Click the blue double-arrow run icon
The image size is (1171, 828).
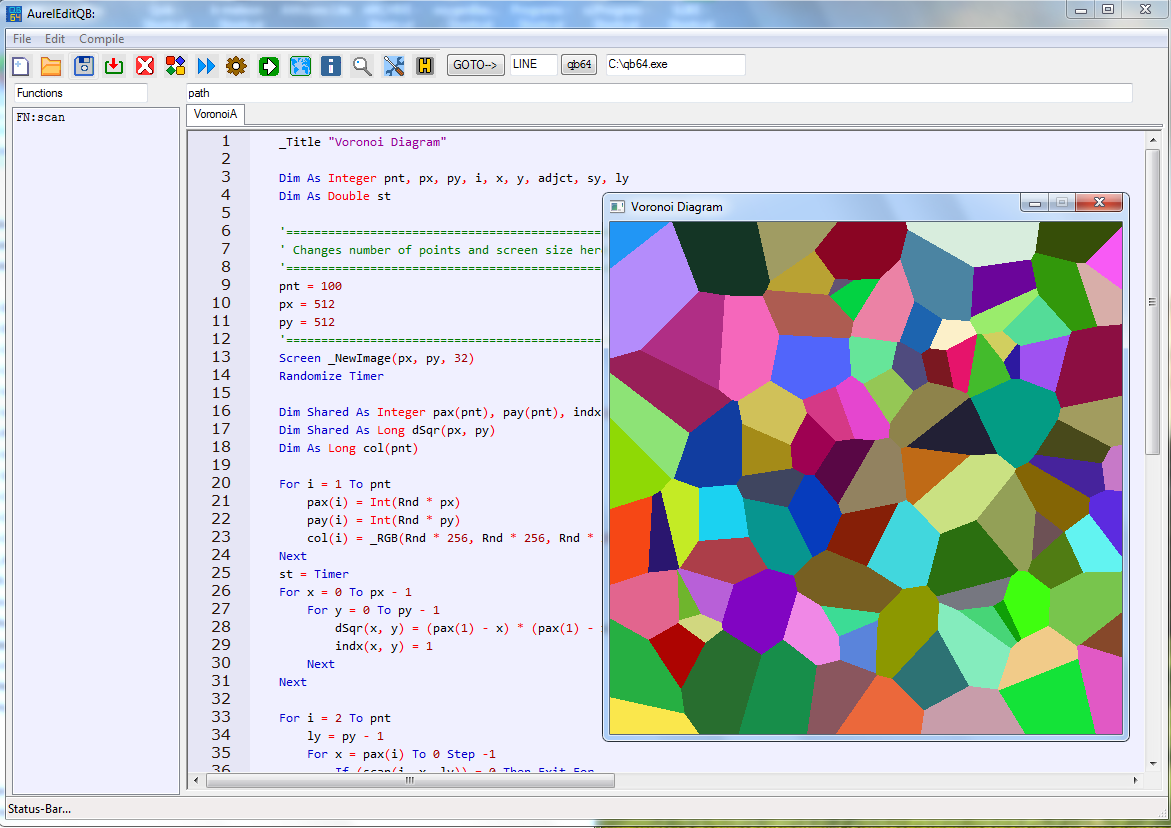pyautogui.click(x=206, y=66)
